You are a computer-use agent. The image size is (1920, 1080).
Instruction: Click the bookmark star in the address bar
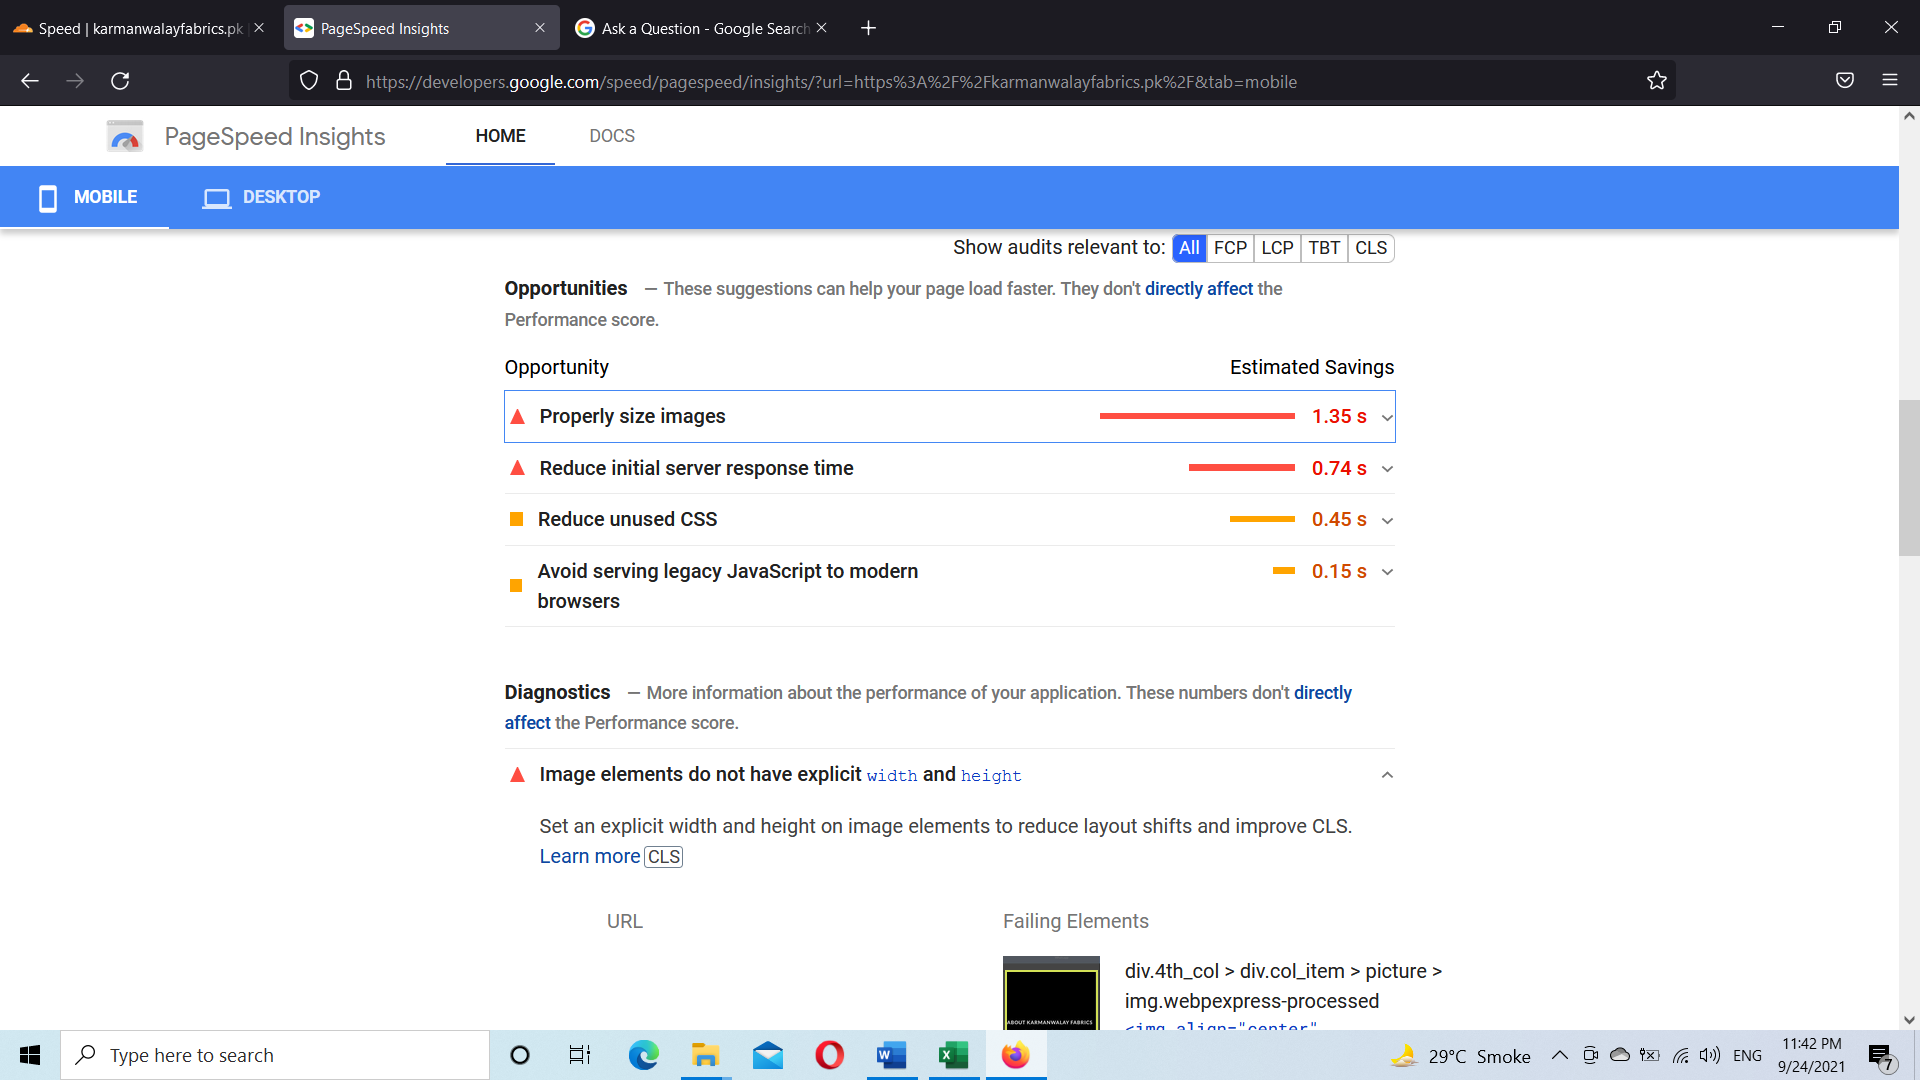[x=1656, y=81]
